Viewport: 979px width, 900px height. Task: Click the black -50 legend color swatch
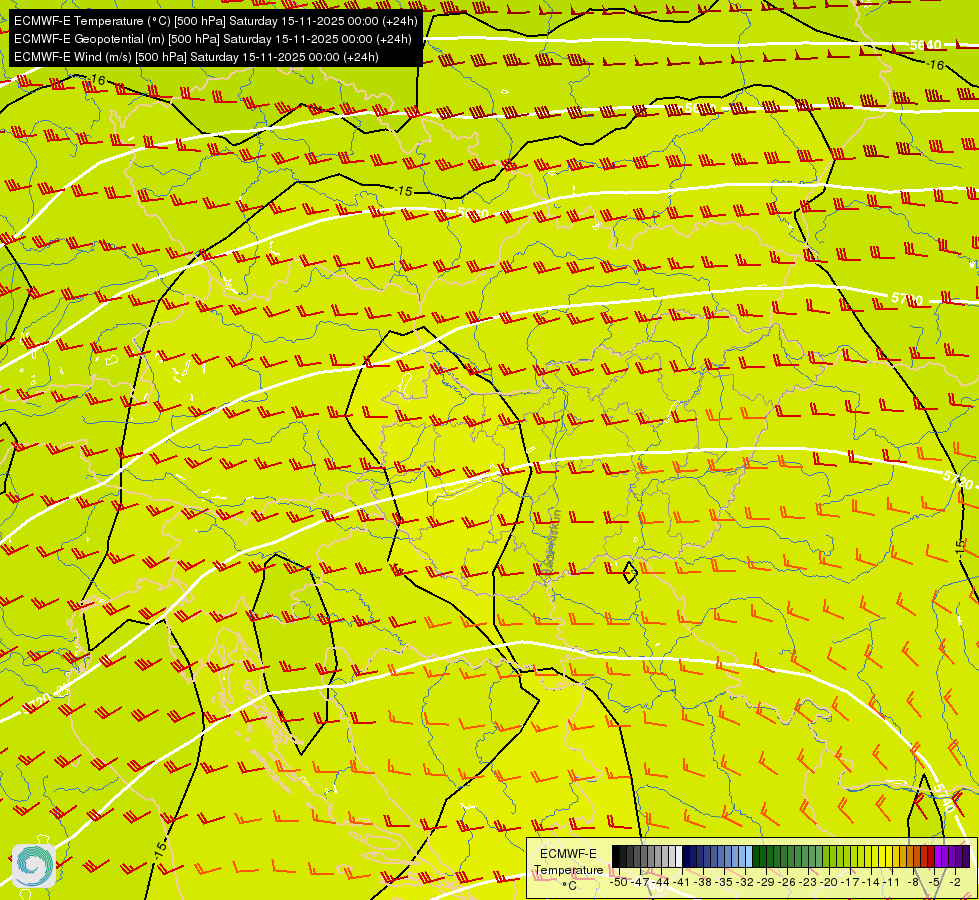tap(616, 856)
